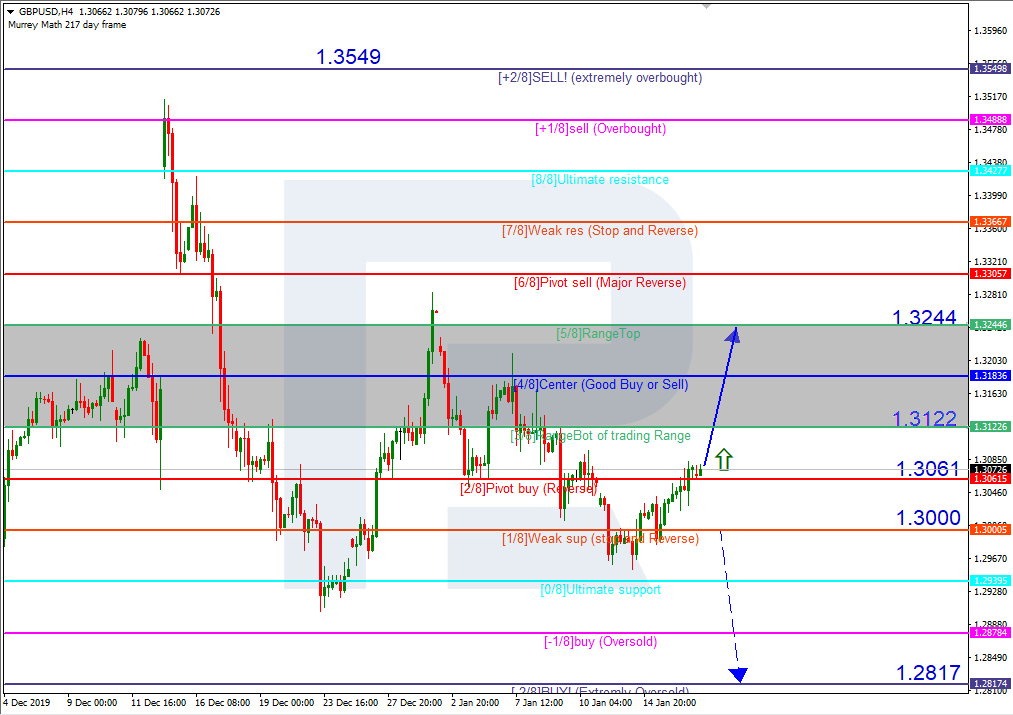Click the 'Murrey Math 217 day frame' label
The height and width of the screenshot is (715, 1013).
click(67, 25)
